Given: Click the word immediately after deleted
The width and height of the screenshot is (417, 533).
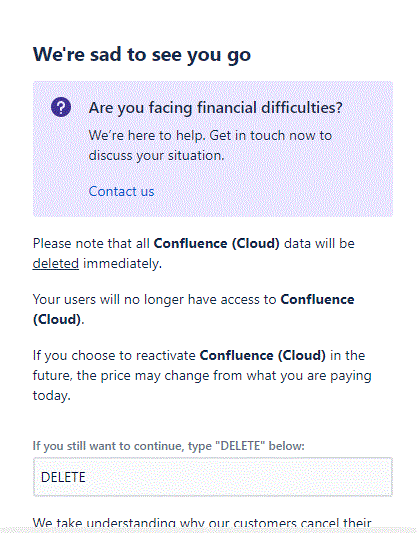Looking at the screenshot, I should 122,263.
